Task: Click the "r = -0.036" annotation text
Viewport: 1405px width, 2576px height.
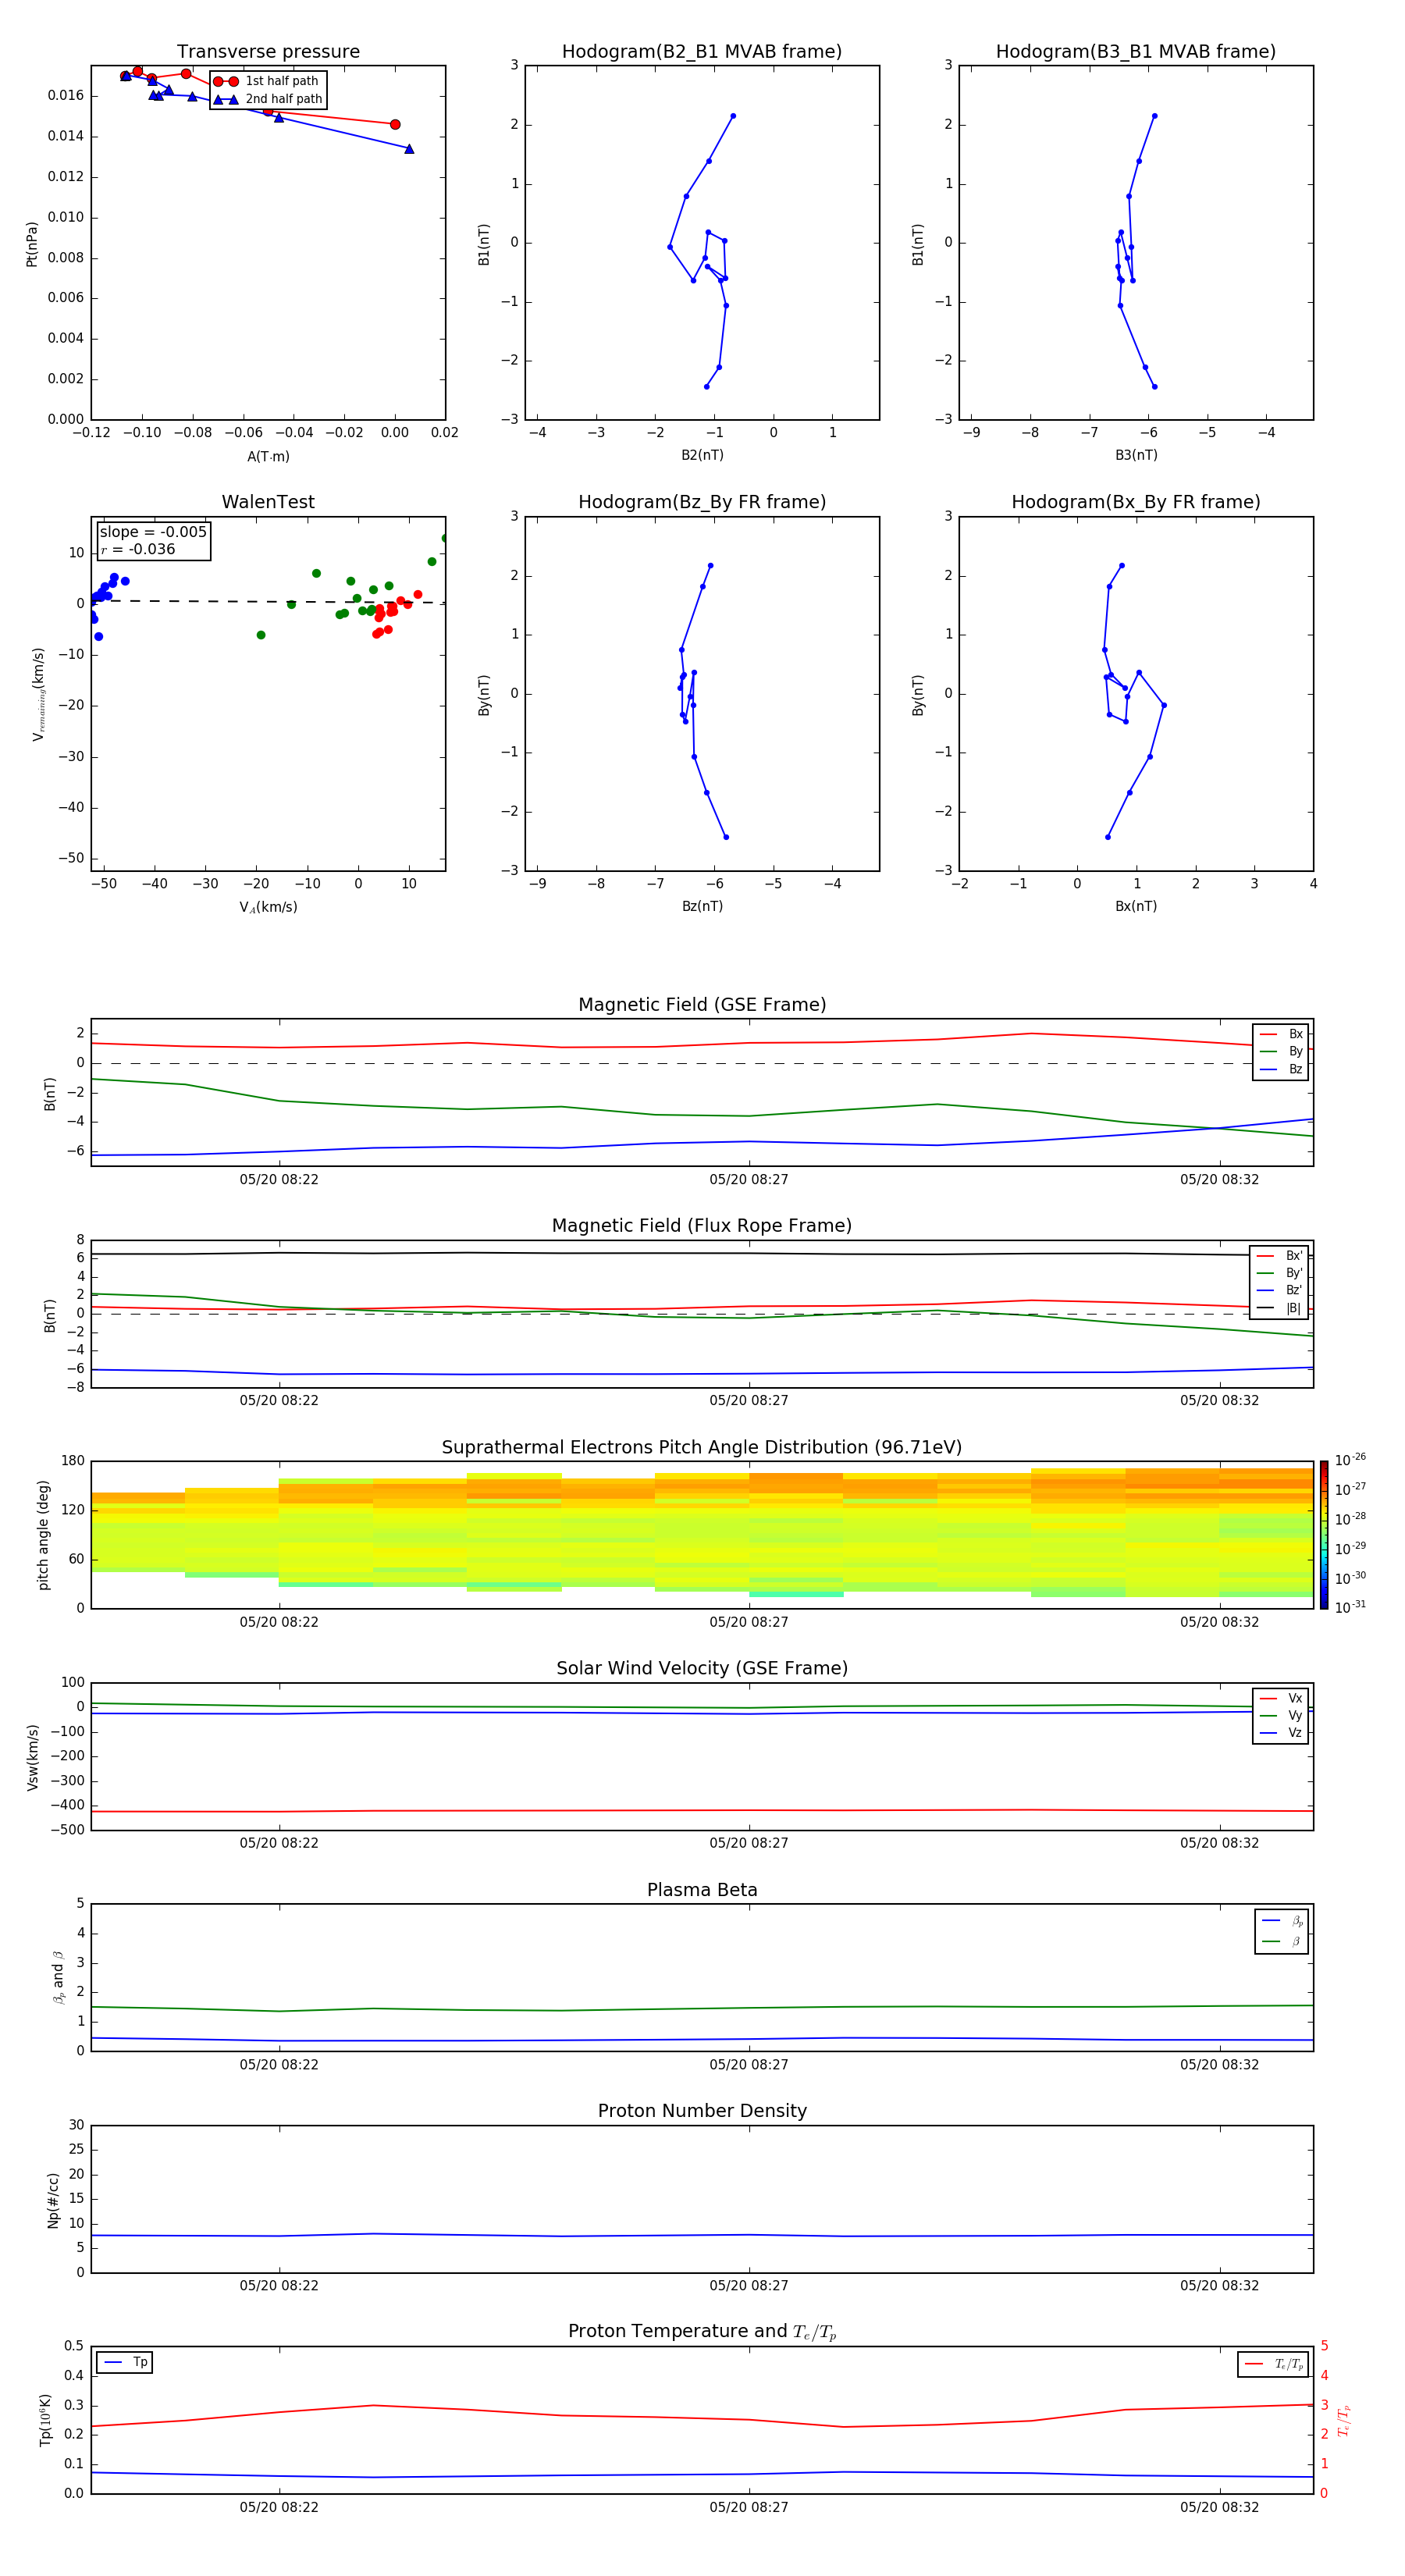Action: (x=138, y=550)
